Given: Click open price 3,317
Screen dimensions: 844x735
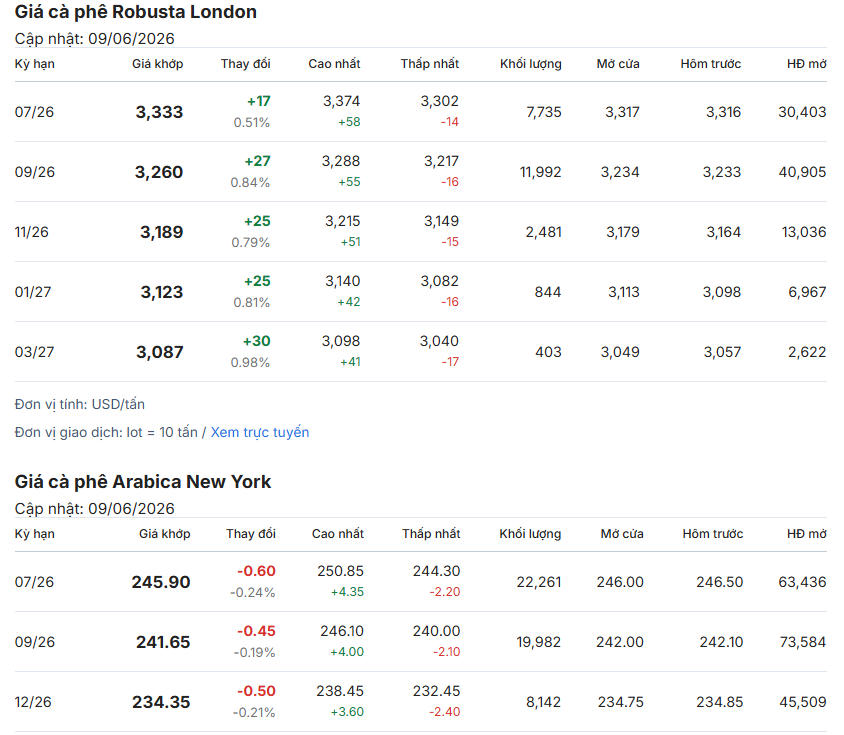Looking at the screenshot, I should (x=622, y=112).
